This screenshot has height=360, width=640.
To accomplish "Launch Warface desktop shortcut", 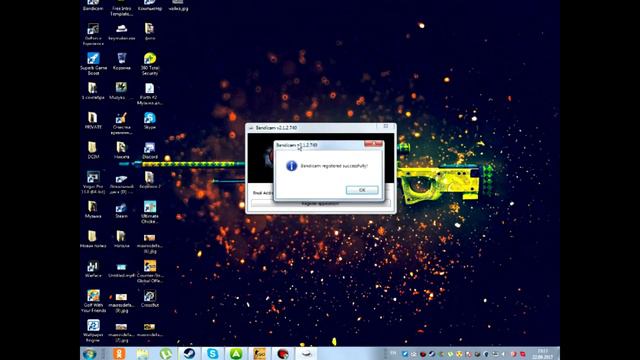I will click(x=93, y=268).
